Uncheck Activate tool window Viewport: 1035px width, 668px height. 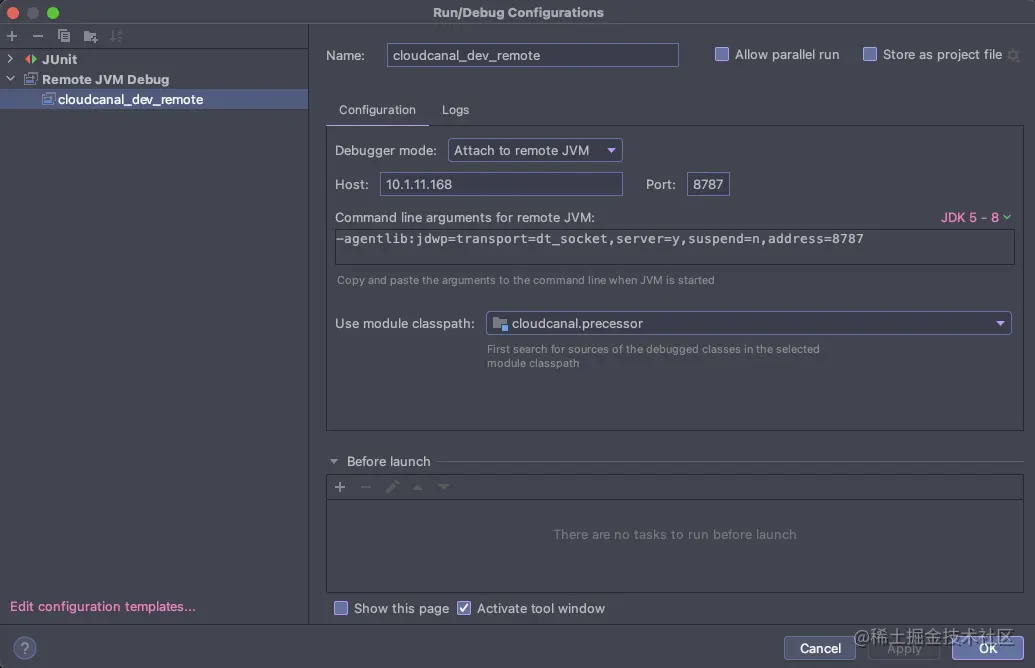point(464,608)
